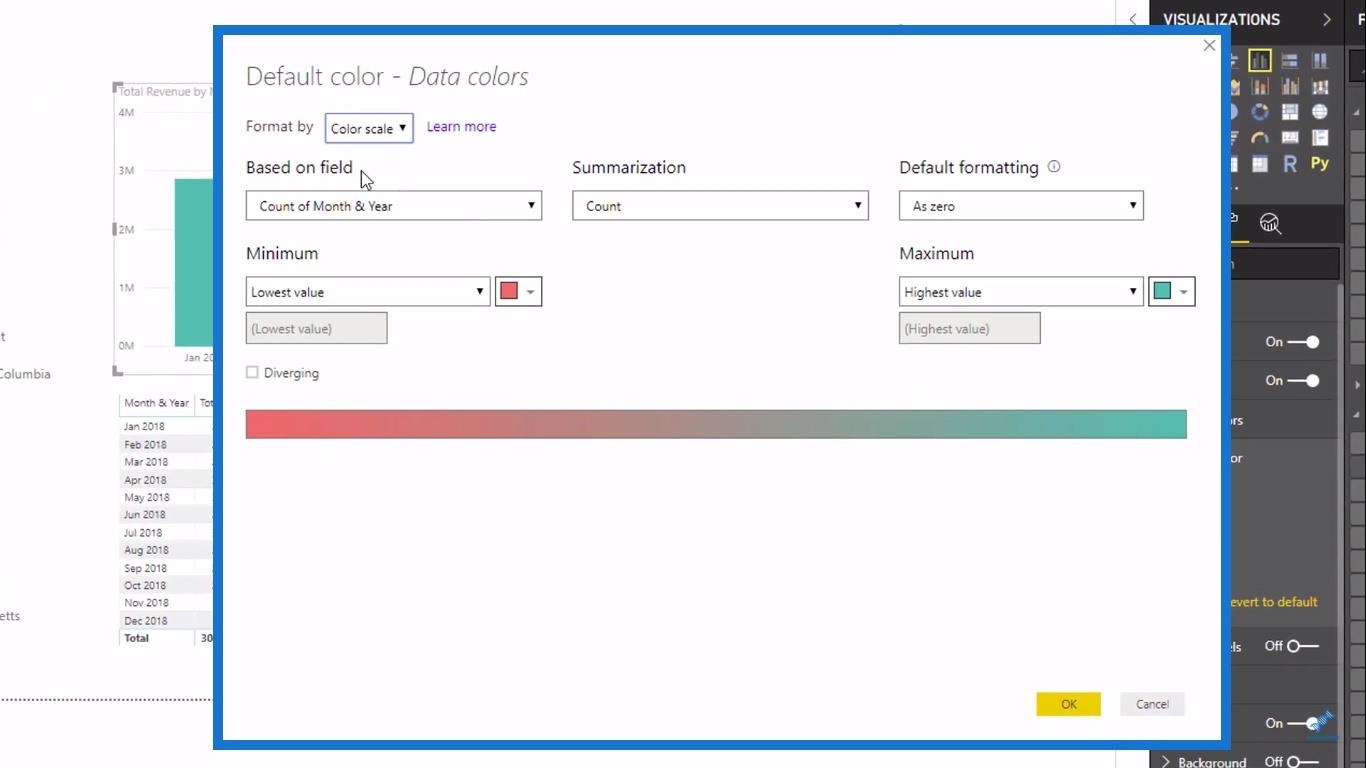Close the Default color dialog with X
The width and height of the screenshot is (1366, 768).
click(x=1209, y=45)
